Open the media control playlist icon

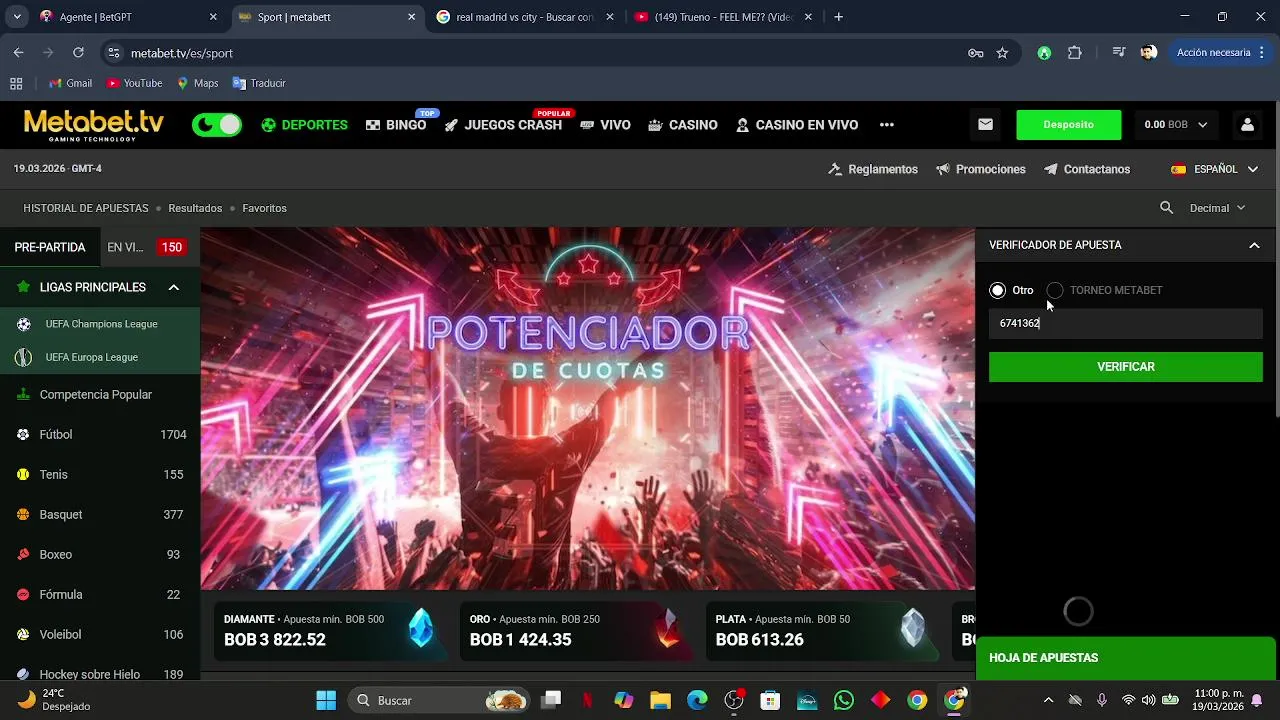(x=1118, y=53)
